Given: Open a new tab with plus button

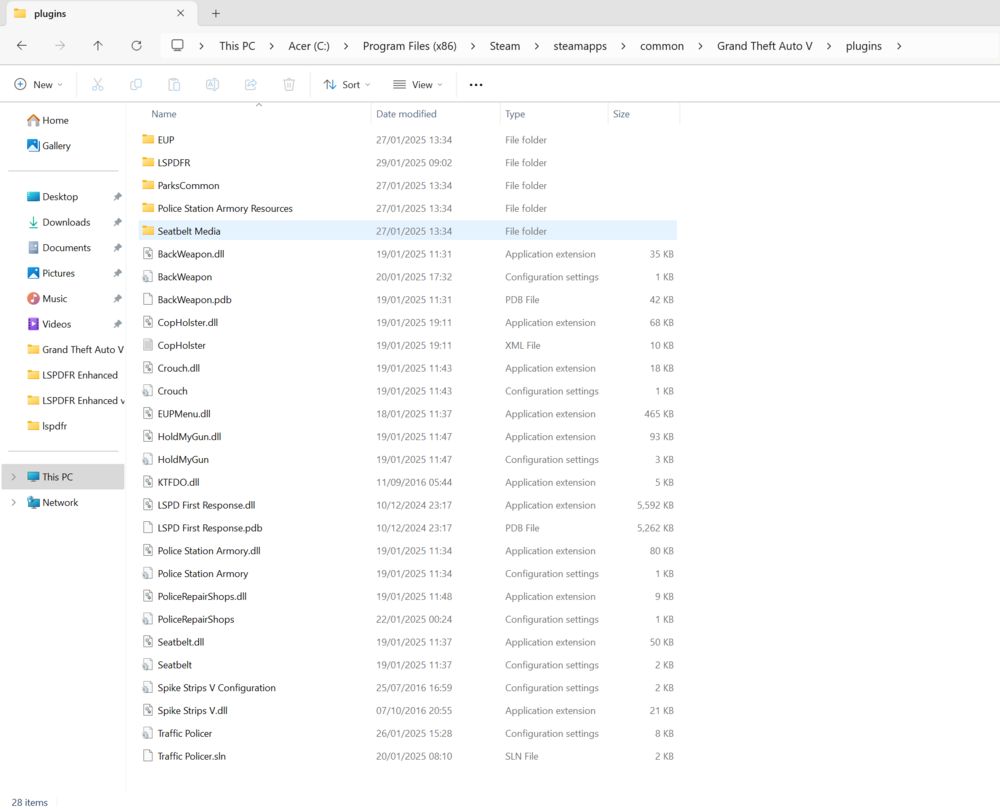Looking at the screenshot, I should 216,13.
